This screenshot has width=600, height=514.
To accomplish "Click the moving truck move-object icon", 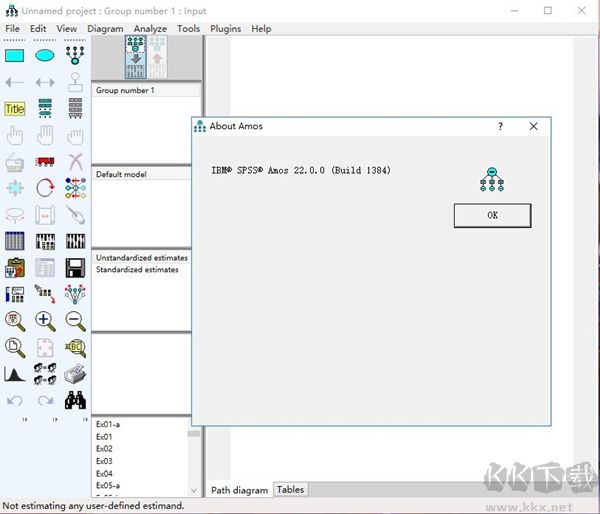I will point(45,162).
